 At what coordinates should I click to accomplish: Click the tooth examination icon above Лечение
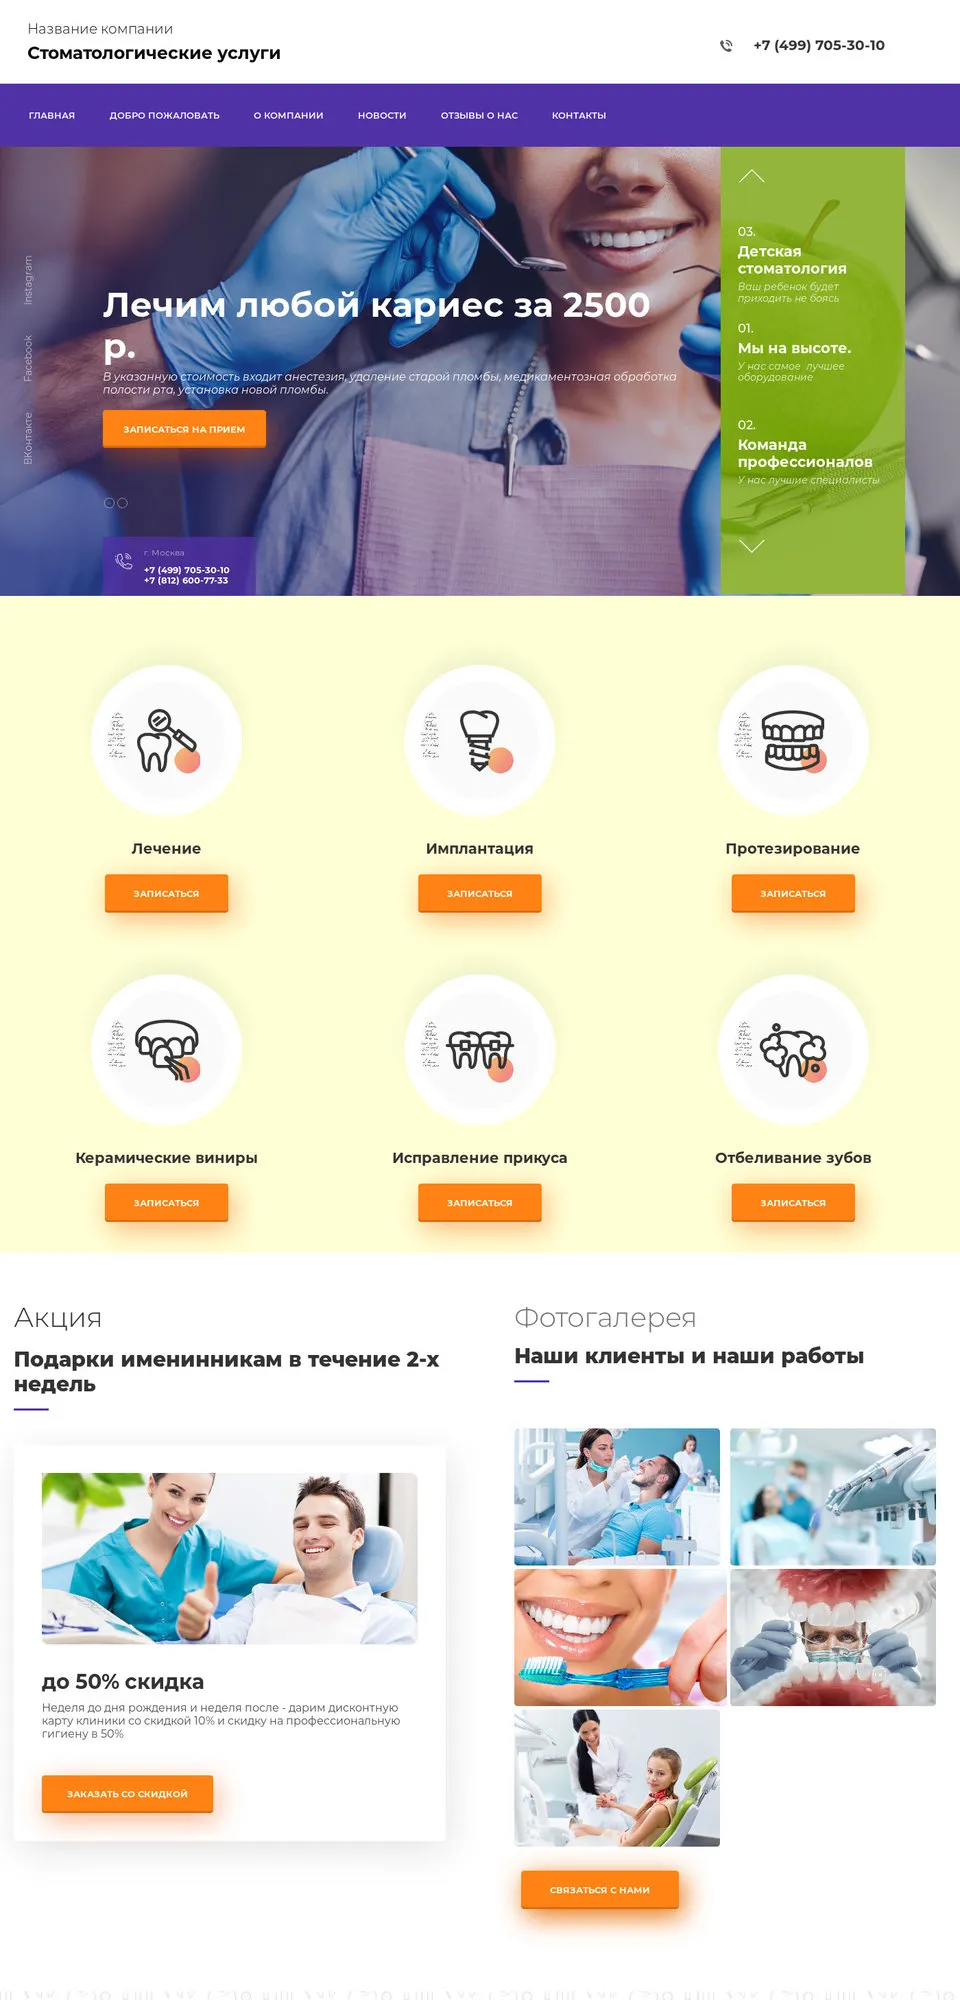167,741
